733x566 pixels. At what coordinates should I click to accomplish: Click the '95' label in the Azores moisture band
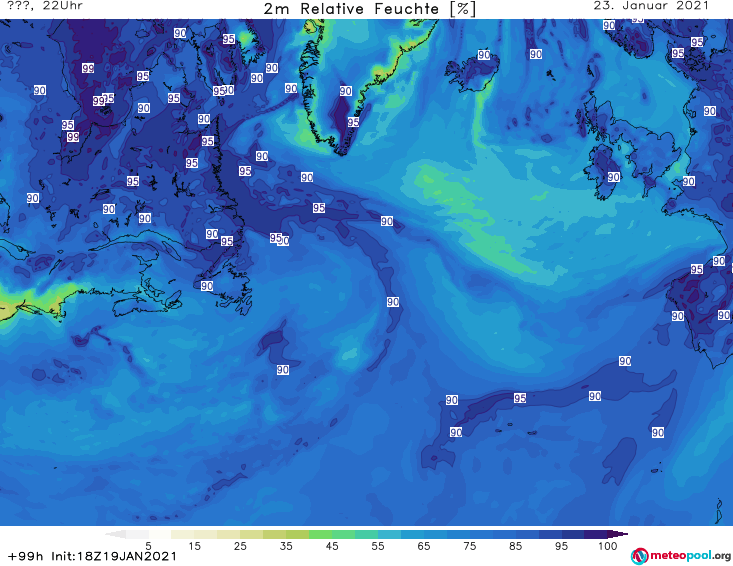[520, 398]
